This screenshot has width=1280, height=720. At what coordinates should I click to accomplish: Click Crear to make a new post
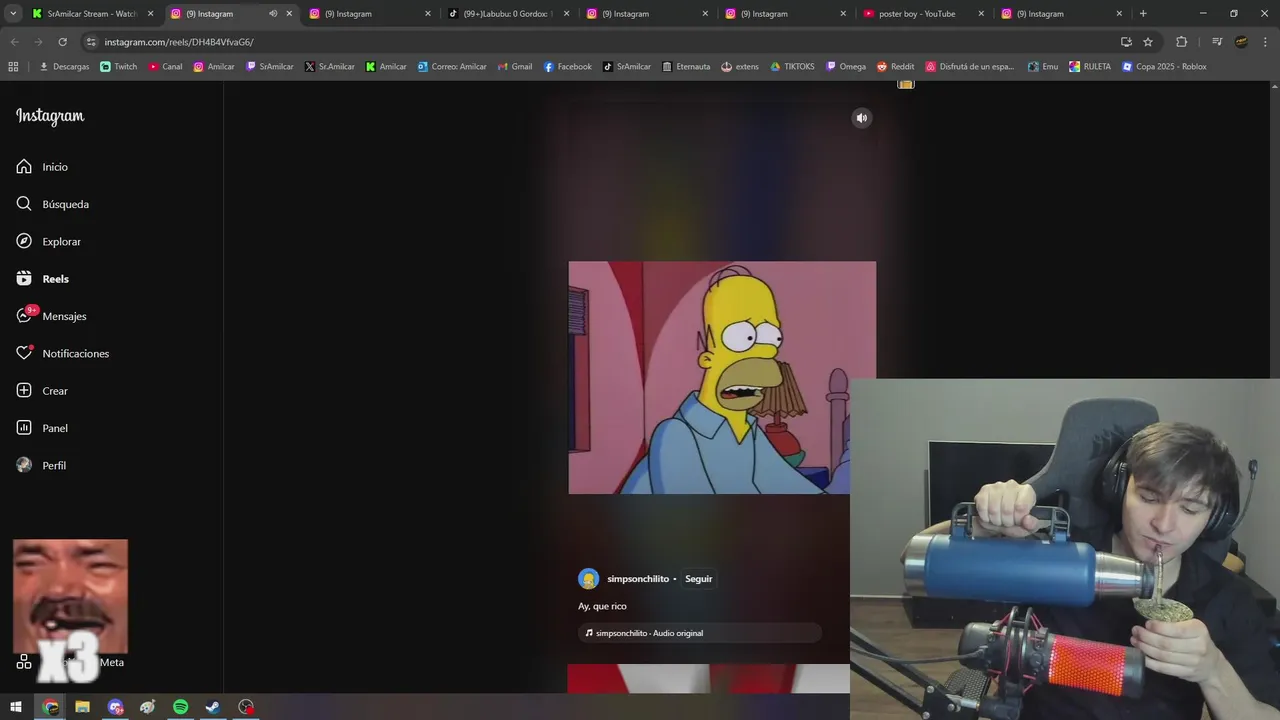coord(42,391)
